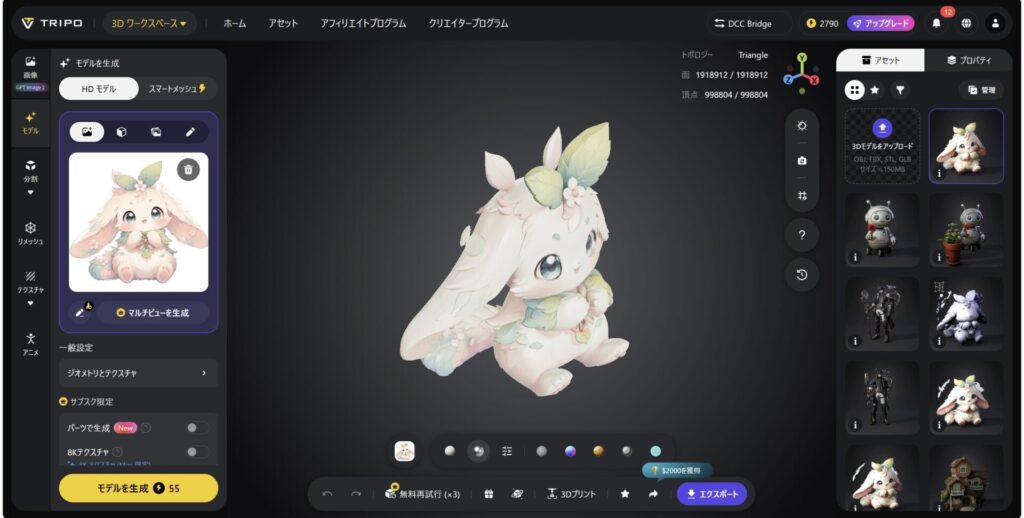Viewport: 1024px width, 518px height.
Task: Open the 分割 segmentation tool
Action: click(x=31, y=170)
